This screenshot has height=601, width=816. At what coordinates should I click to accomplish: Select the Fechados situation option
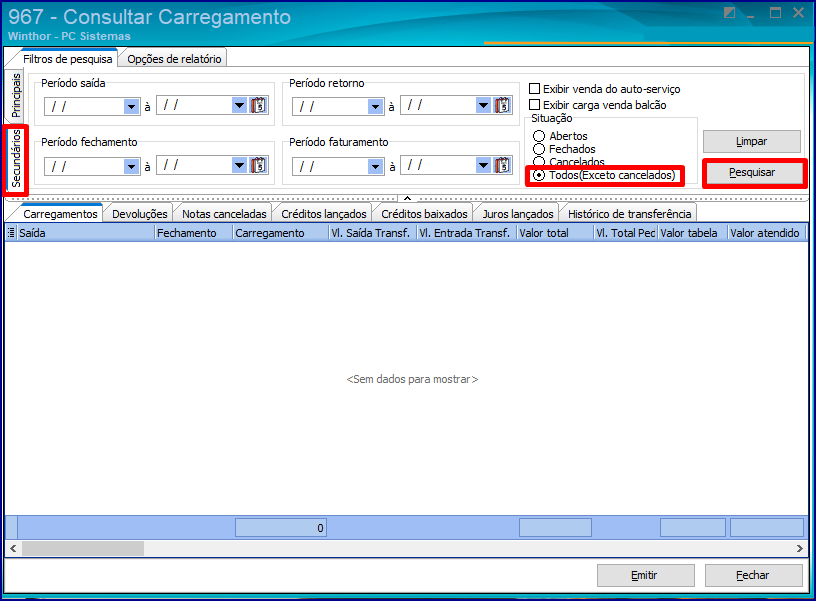(539, 149)
